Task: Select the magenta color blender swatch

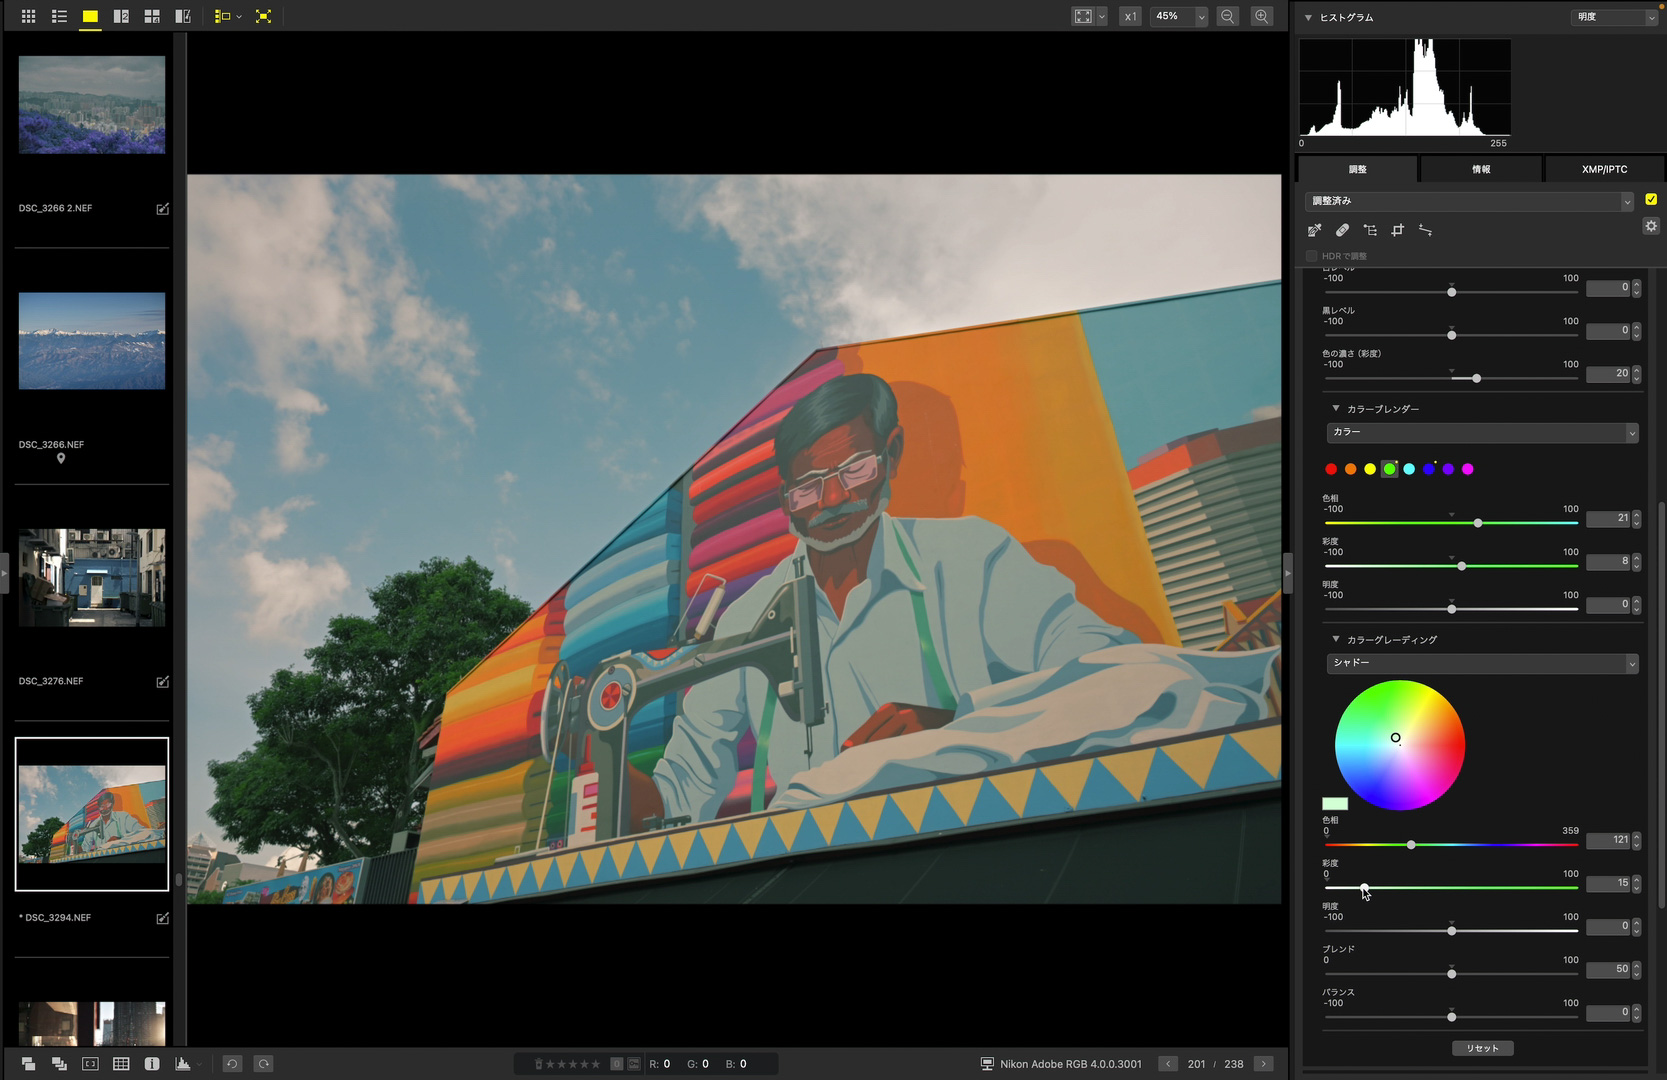Action: tap(1468, 469)
